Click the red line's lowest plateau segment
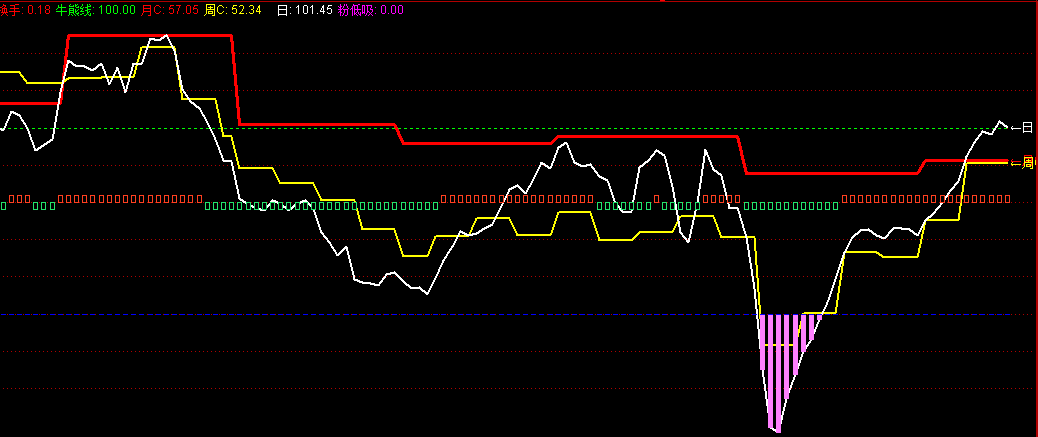Screen dimensions: 1038x437 [830, 173]
